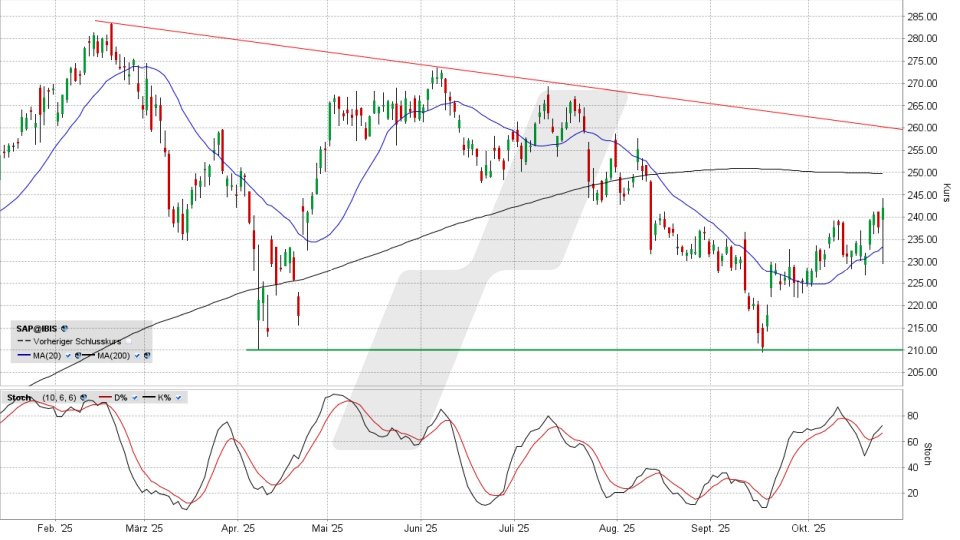Open the MA(200) indicator settings icon

click(147, 355)
